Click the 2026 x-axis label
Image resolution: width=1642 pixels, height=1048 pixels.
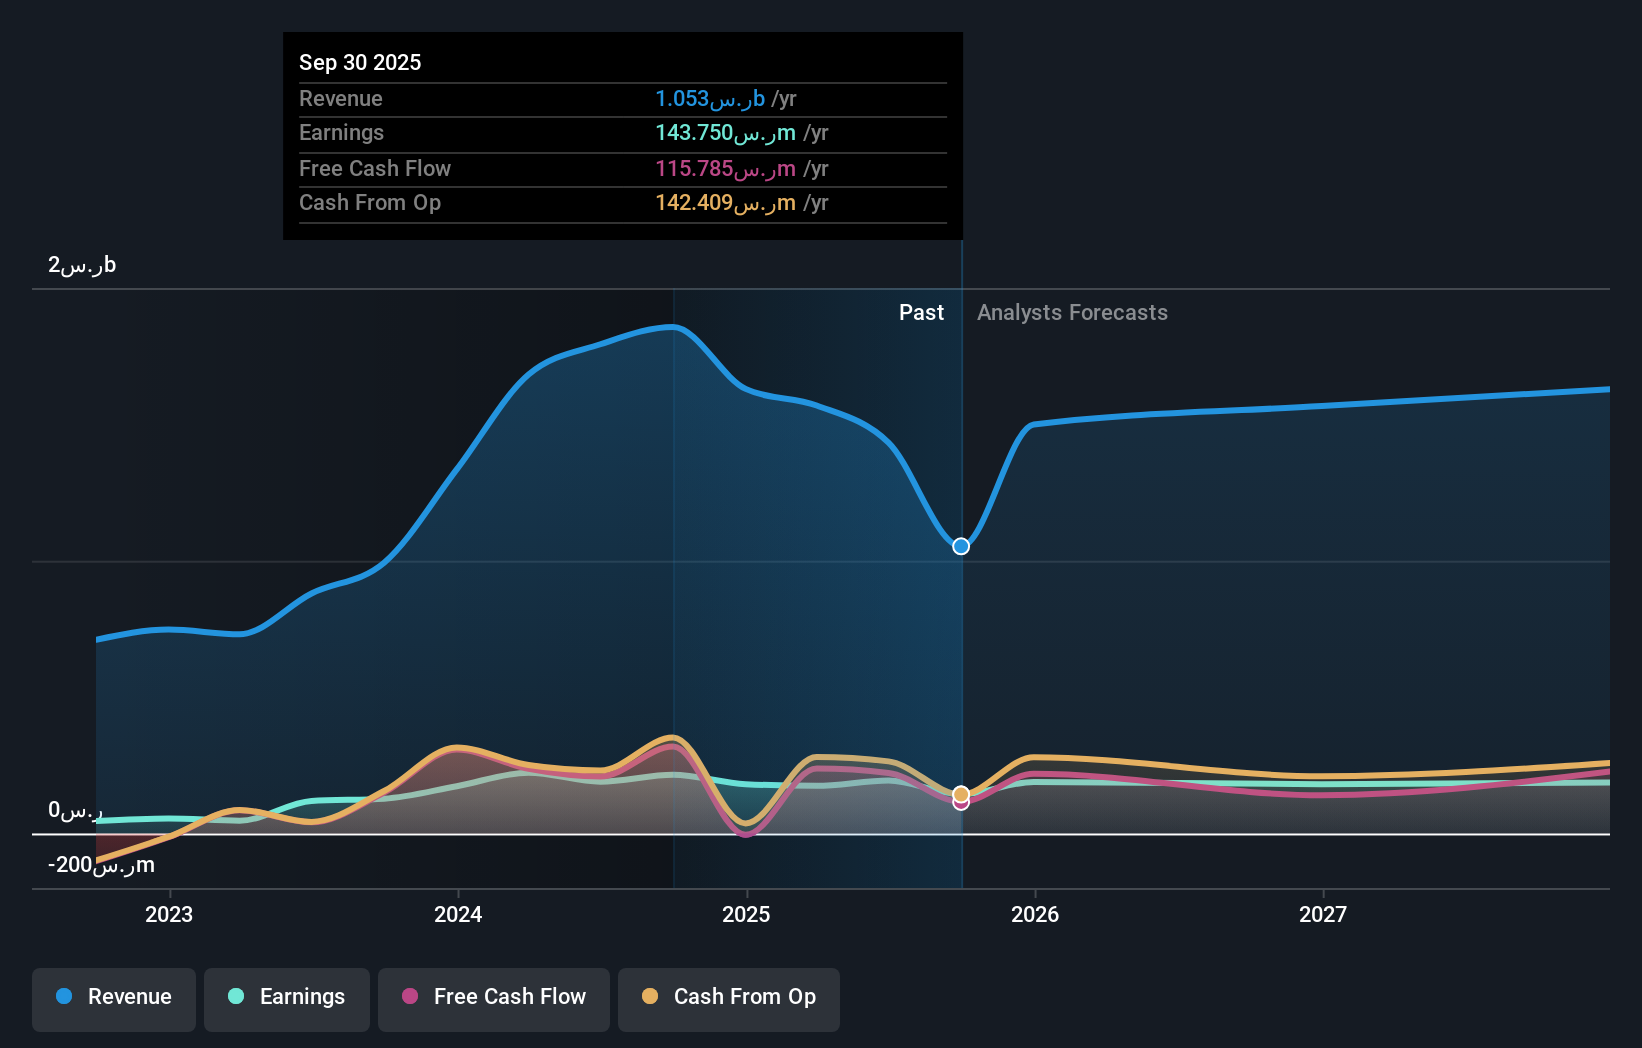pyautogui.click(x=1035, y=914)
